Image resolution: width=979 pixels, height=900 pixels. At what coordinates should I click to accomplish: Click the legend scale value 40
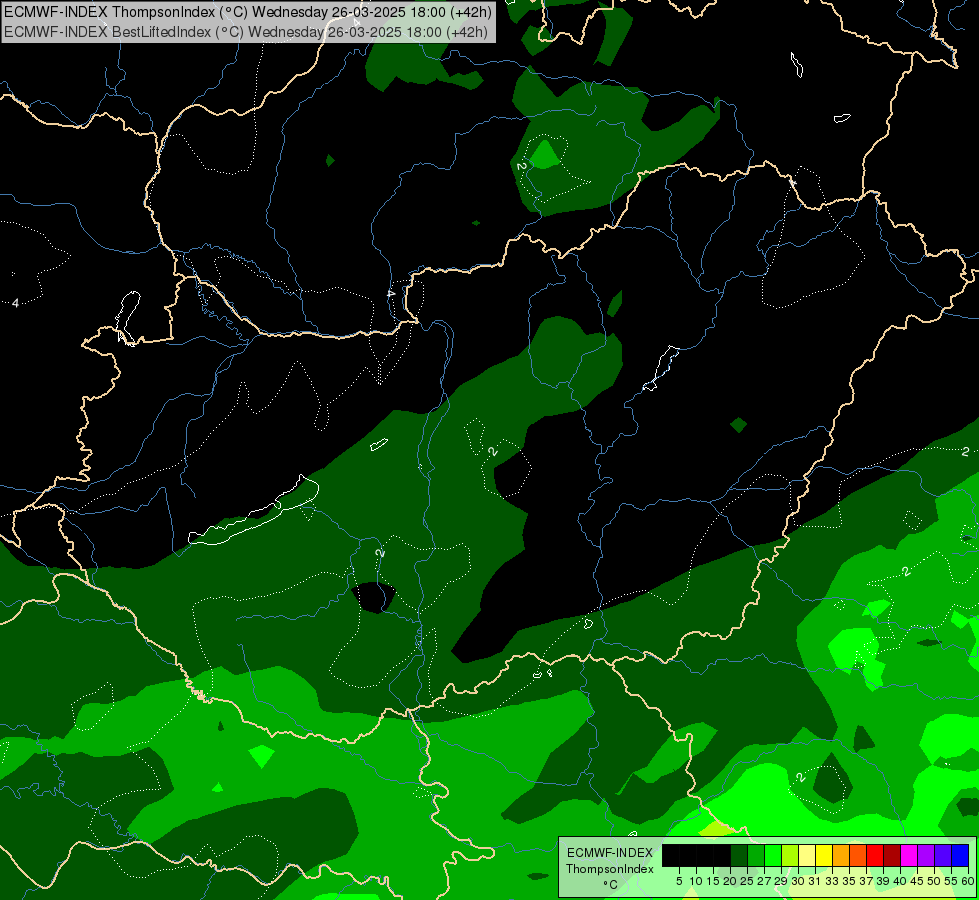900,881
